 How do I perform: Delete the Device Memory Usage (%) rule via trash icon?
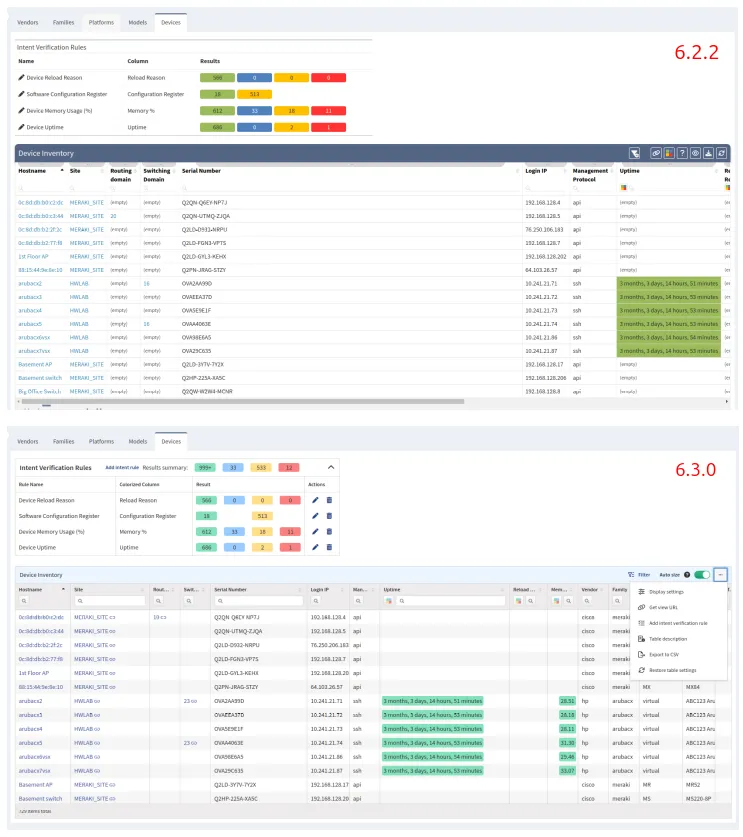pos(329,531)
